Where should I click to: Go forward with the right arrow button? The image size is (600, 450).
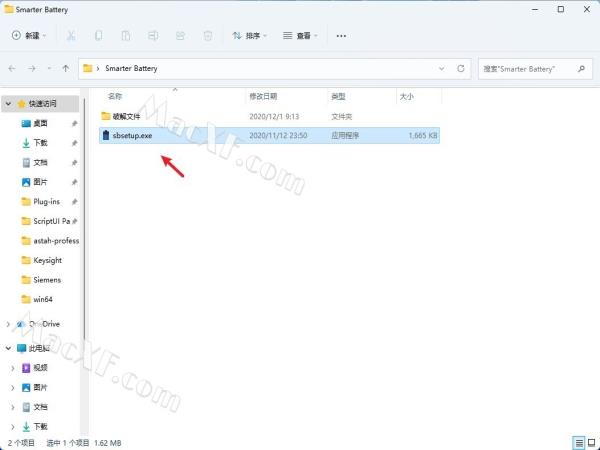[32, 68]
